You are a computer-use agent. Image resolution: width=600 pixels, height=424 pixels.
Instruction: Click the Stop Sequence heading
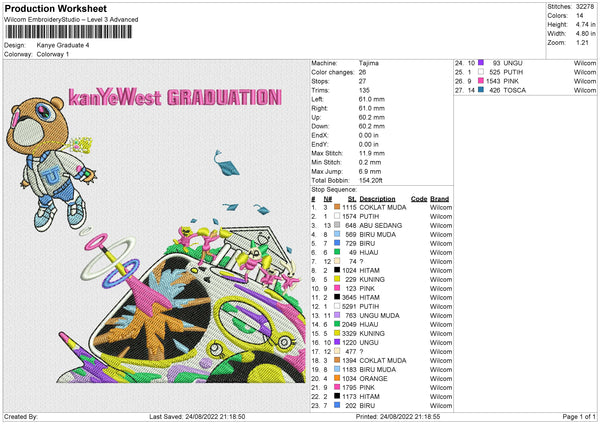click(x=334, y=189)
